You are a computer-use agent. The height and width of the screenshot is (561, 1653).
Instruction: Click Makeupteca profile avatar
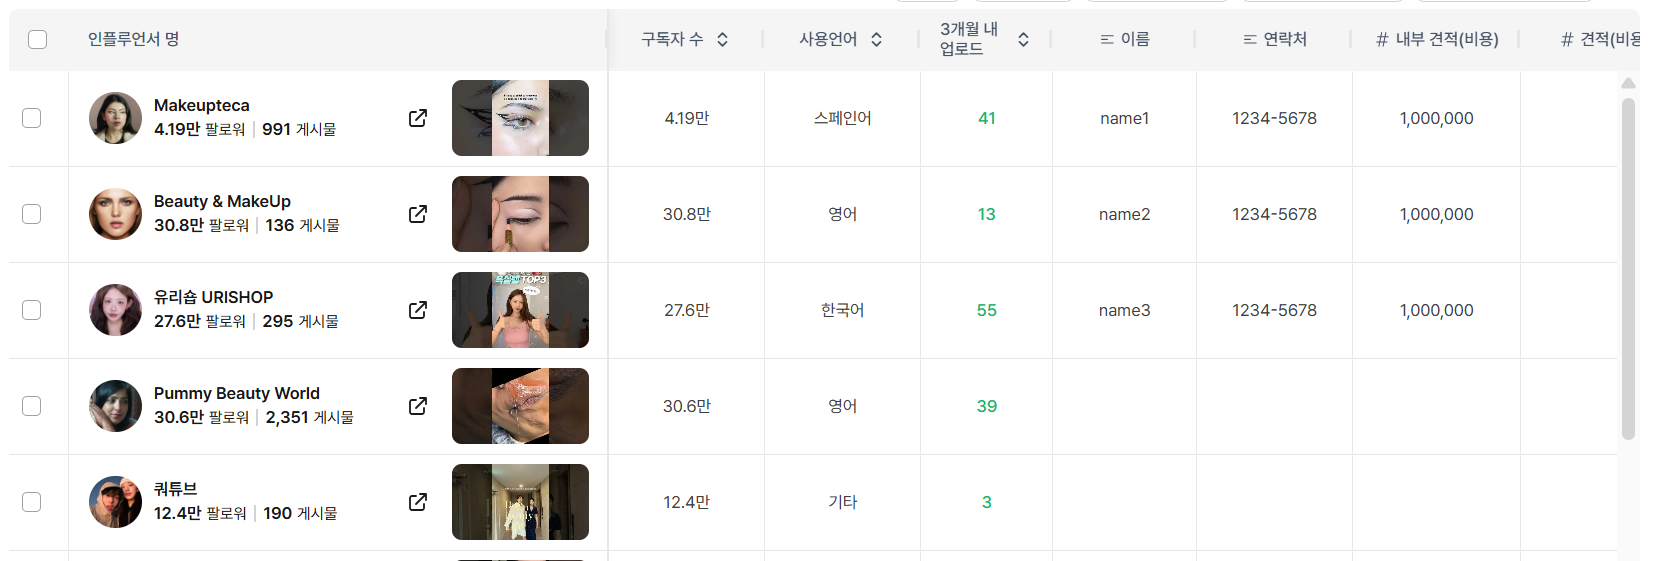[115, 118]
